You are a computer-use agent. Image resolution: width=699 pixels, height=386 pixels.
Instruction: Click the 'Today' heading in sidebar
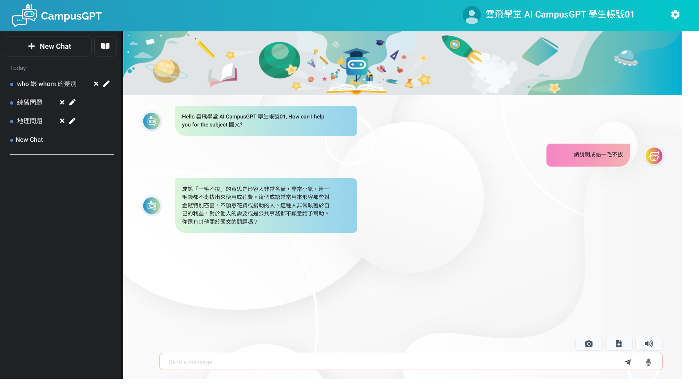pos(18,68)
